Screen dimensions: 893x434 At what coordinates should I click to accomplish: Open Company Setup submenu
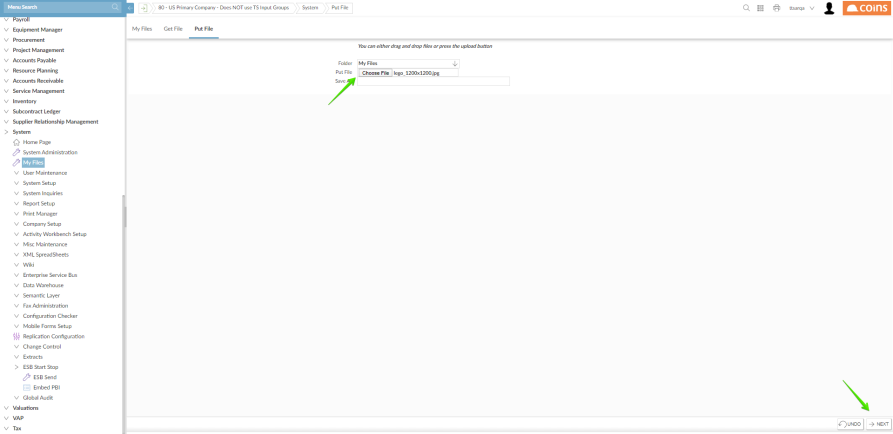tap(42, 224)
